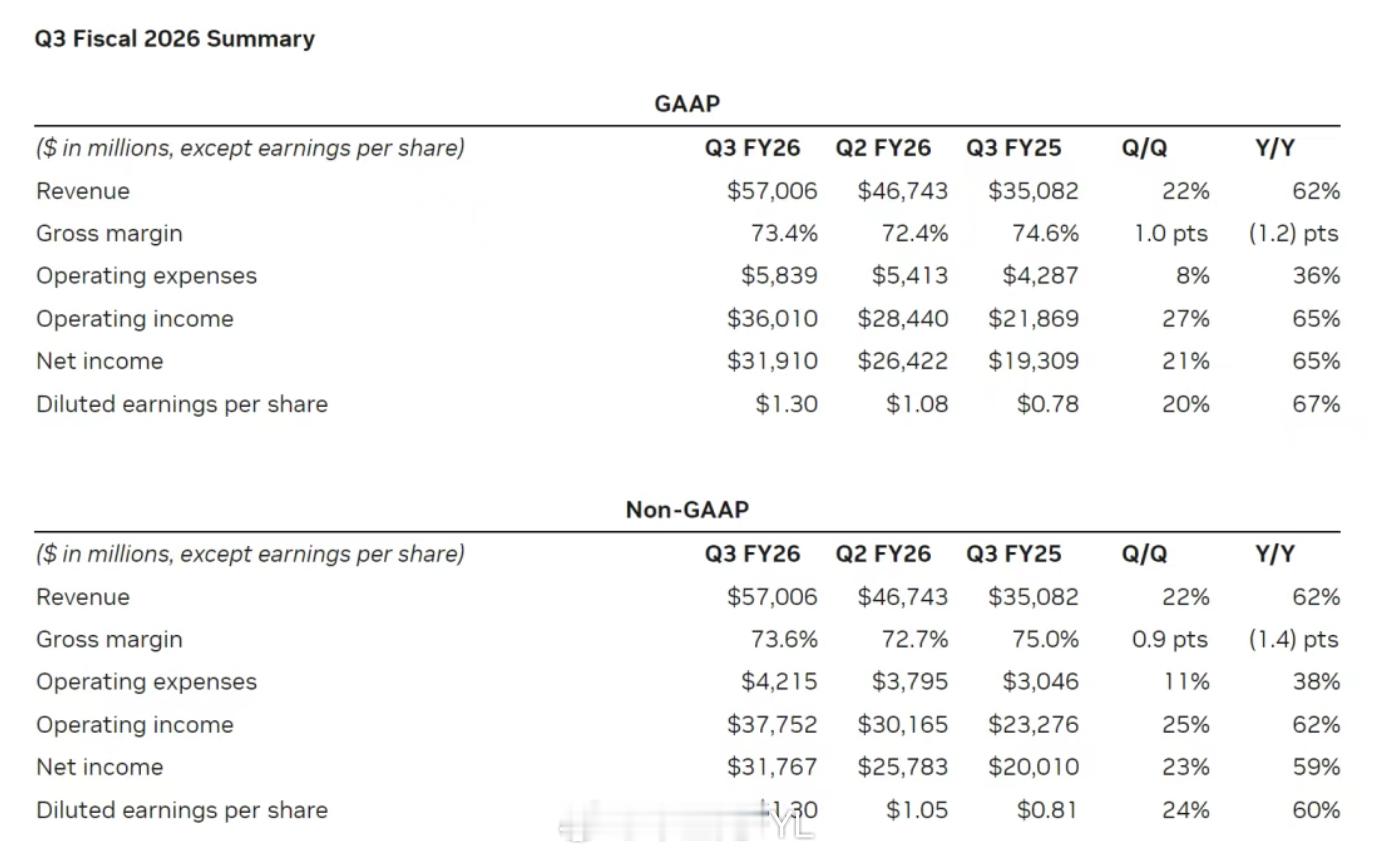
Task: Click Non-GAAP operating income value $37,752
Action: coord(772,725)
